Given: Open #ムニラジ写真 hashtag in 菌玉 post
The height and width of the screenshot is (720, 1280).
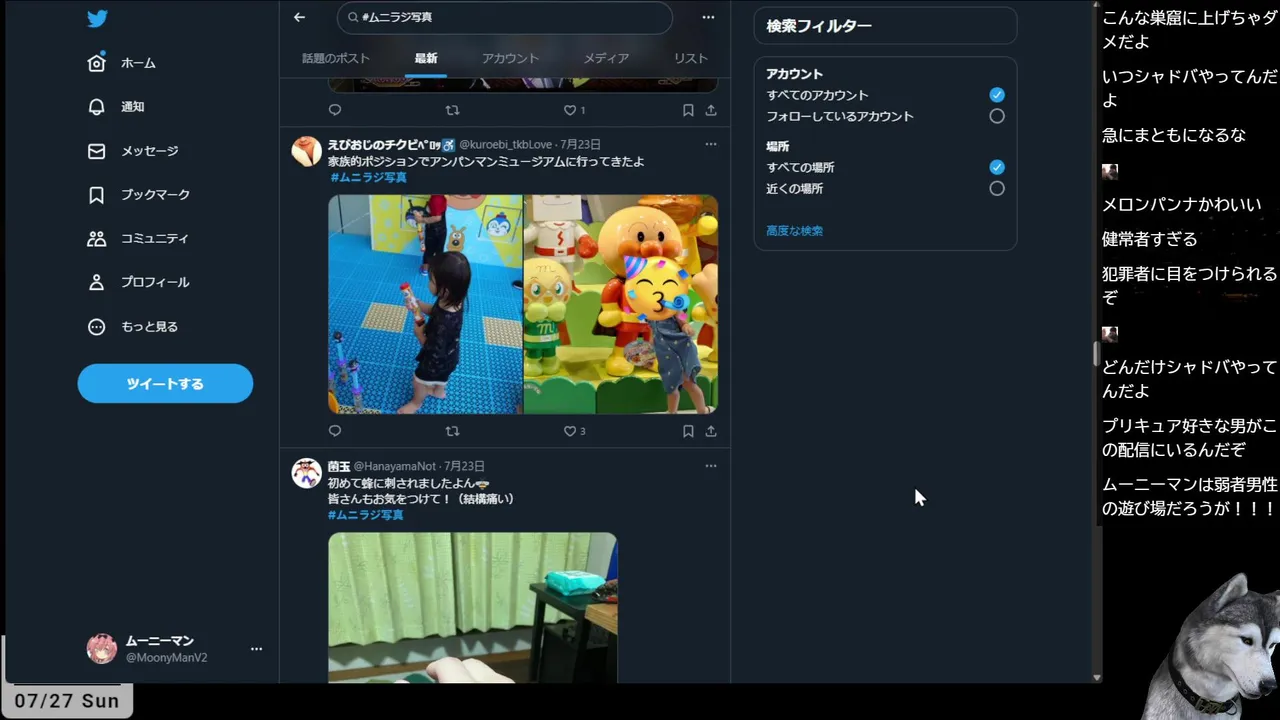Looking at the screenshot, I should 366,515.
